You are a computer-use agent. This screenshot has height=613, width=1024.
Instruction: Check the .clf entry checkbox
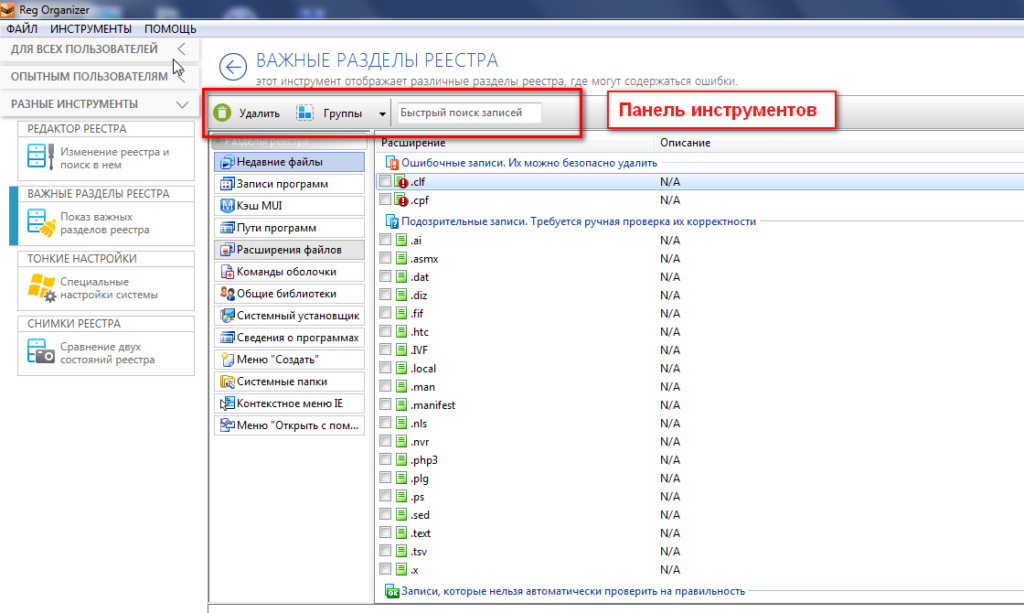click(386, 182)
